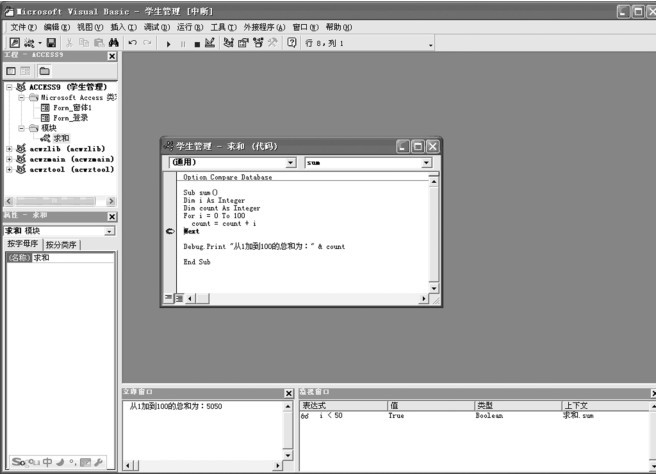Switch to Procedure View in code window
Image resolution: width=657 pixels, height=474 pixels.
(168, 298)
